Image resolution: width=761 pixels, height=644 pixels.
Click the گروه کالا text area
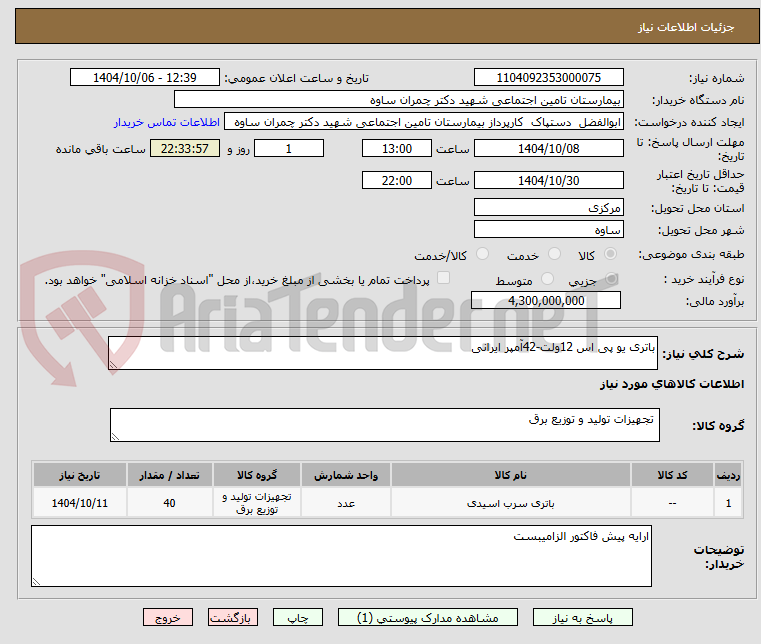coord(384,425)
